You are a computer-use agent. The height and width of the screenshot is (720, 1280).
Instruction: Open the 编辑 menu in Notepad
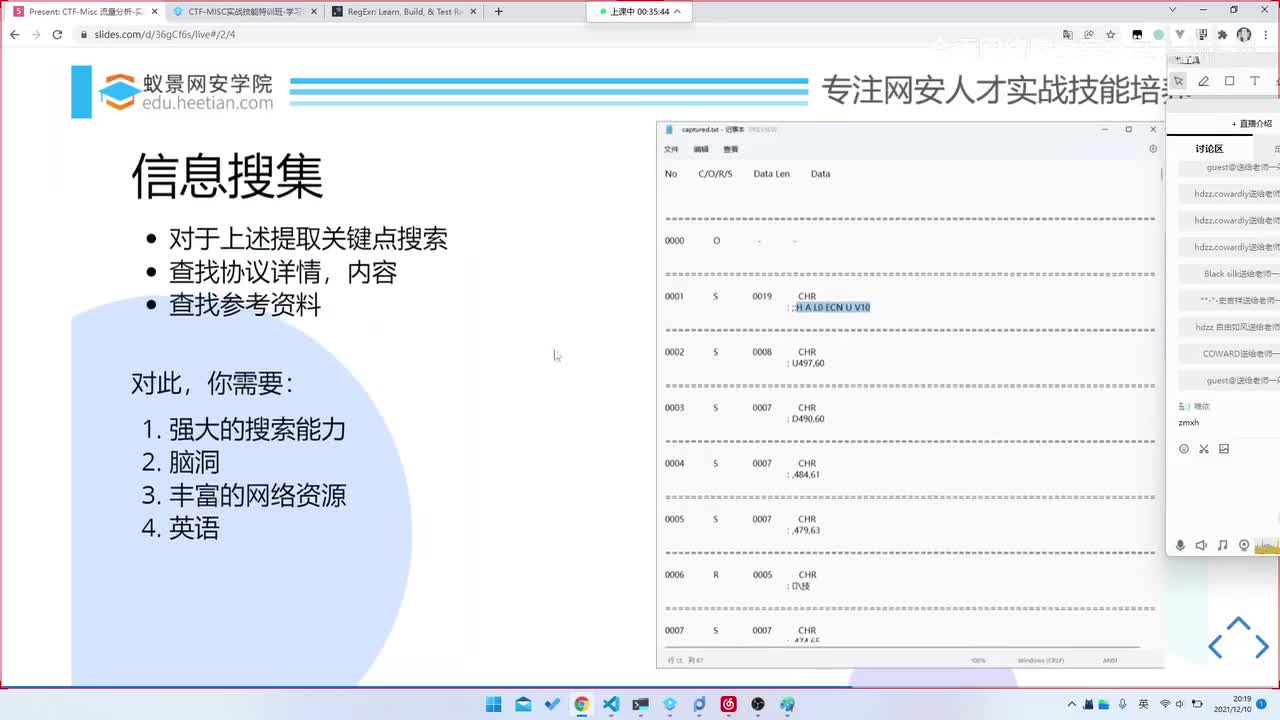click(701, 149)
